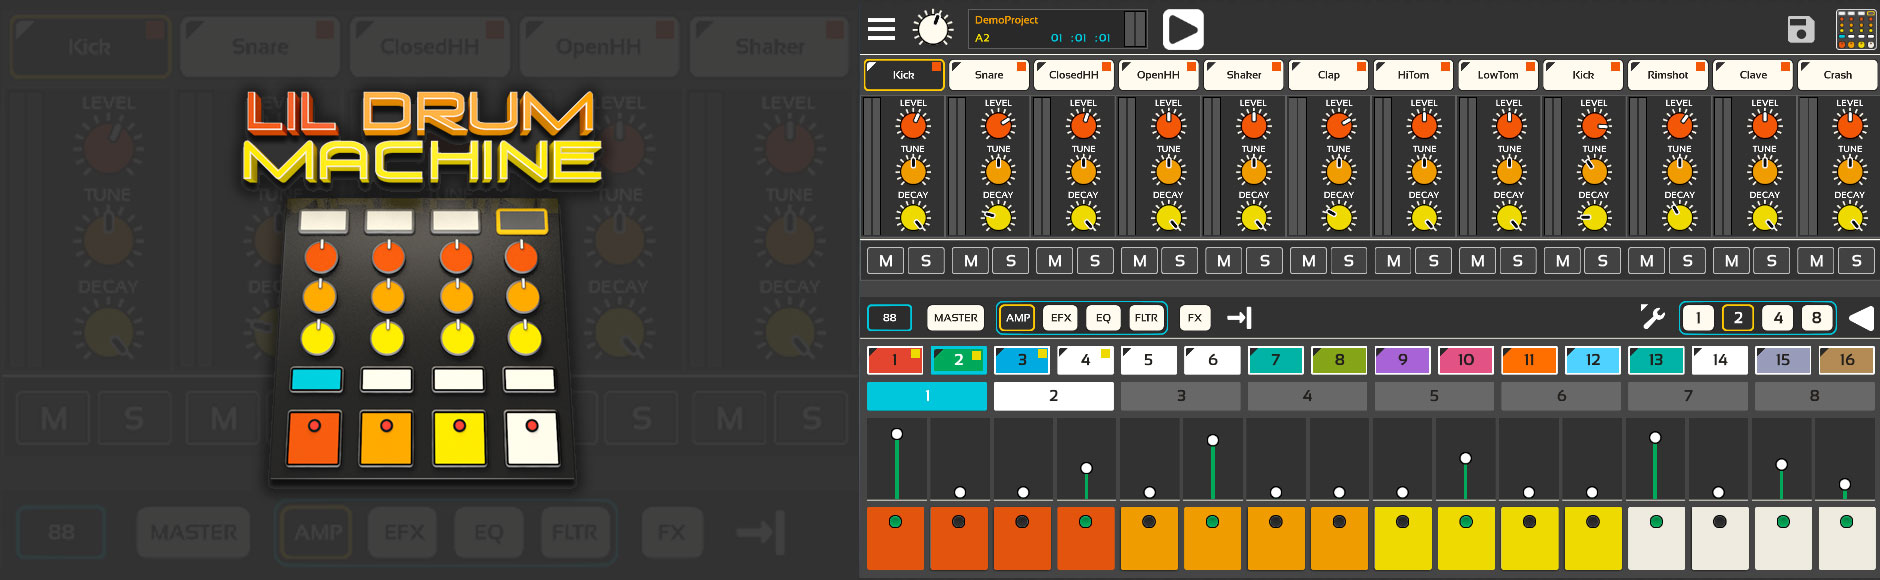Viewport: 1880px width, 580px height.
Task: Save the project with the floppy disk icon
Action: (x=1801, y=29)
